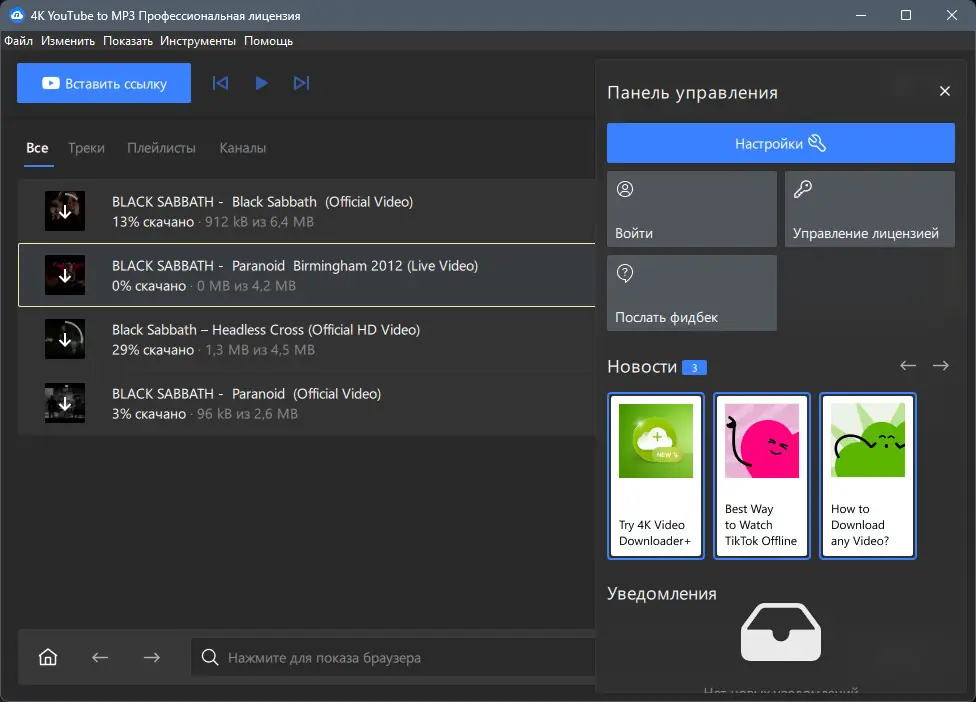Click download thumbnail of Paranoid Official Video

coord(65,403)
